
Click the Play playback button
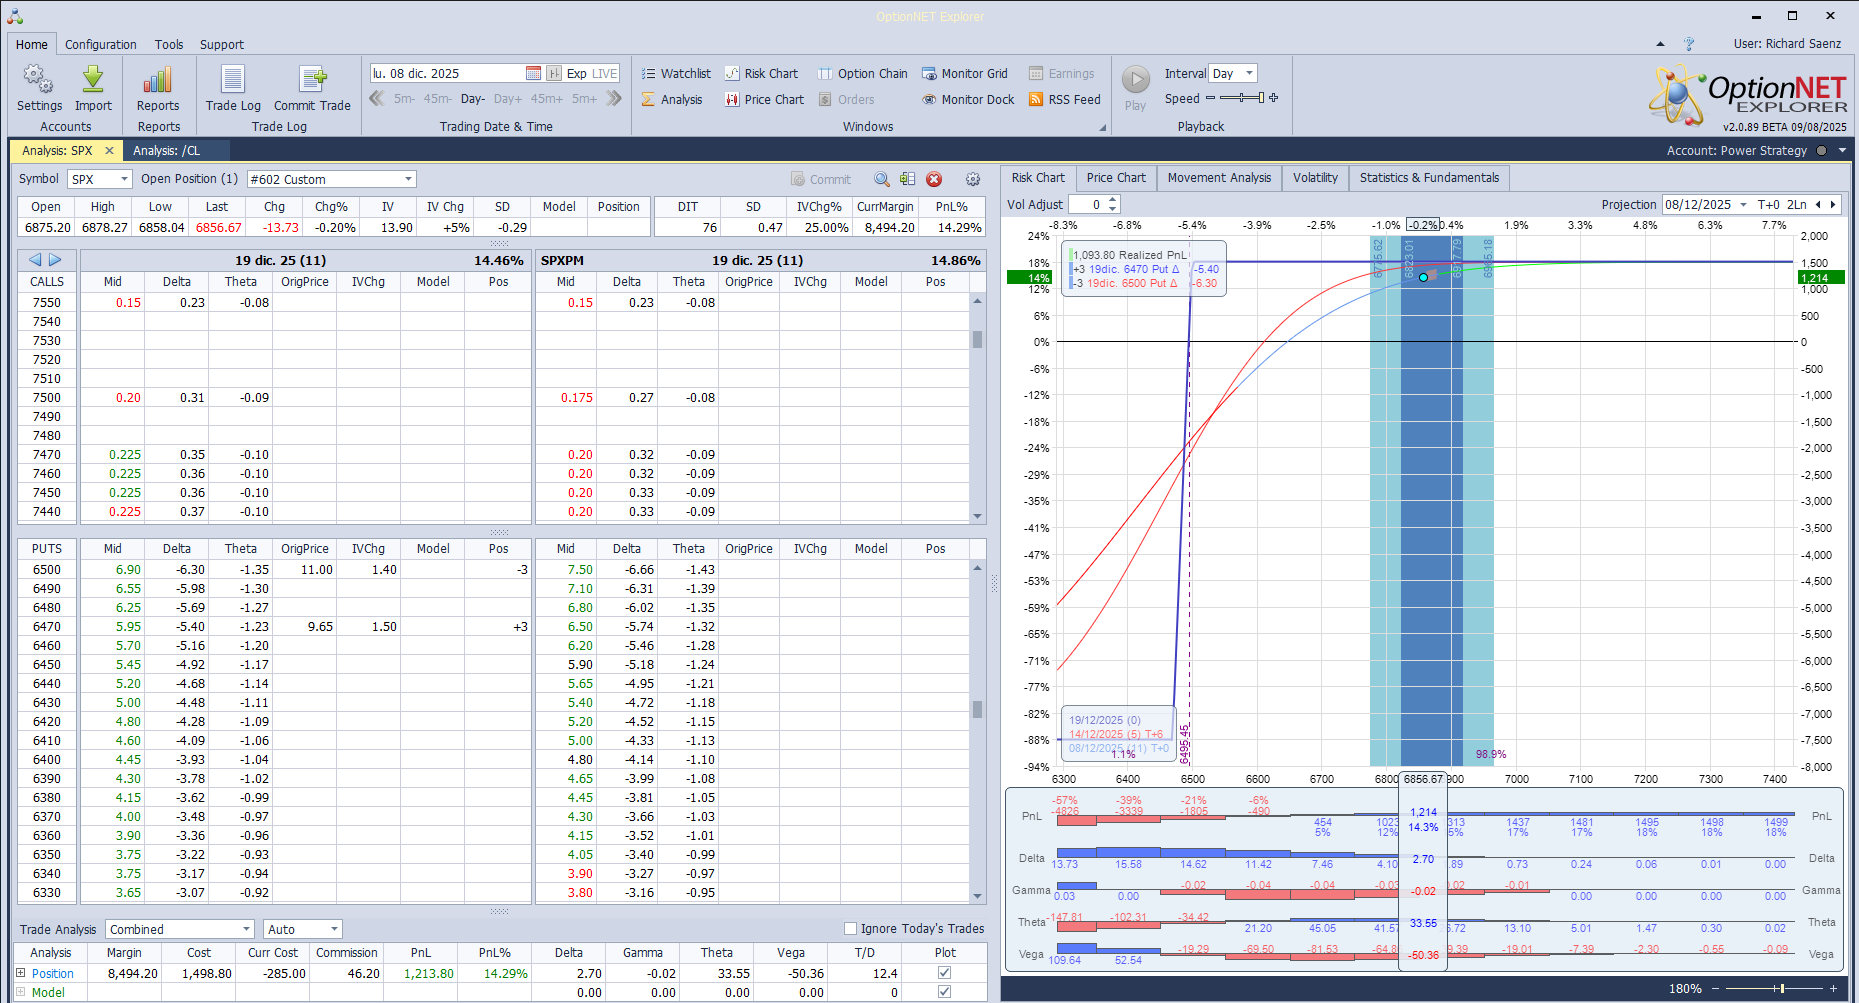(x=1135, y=88)
